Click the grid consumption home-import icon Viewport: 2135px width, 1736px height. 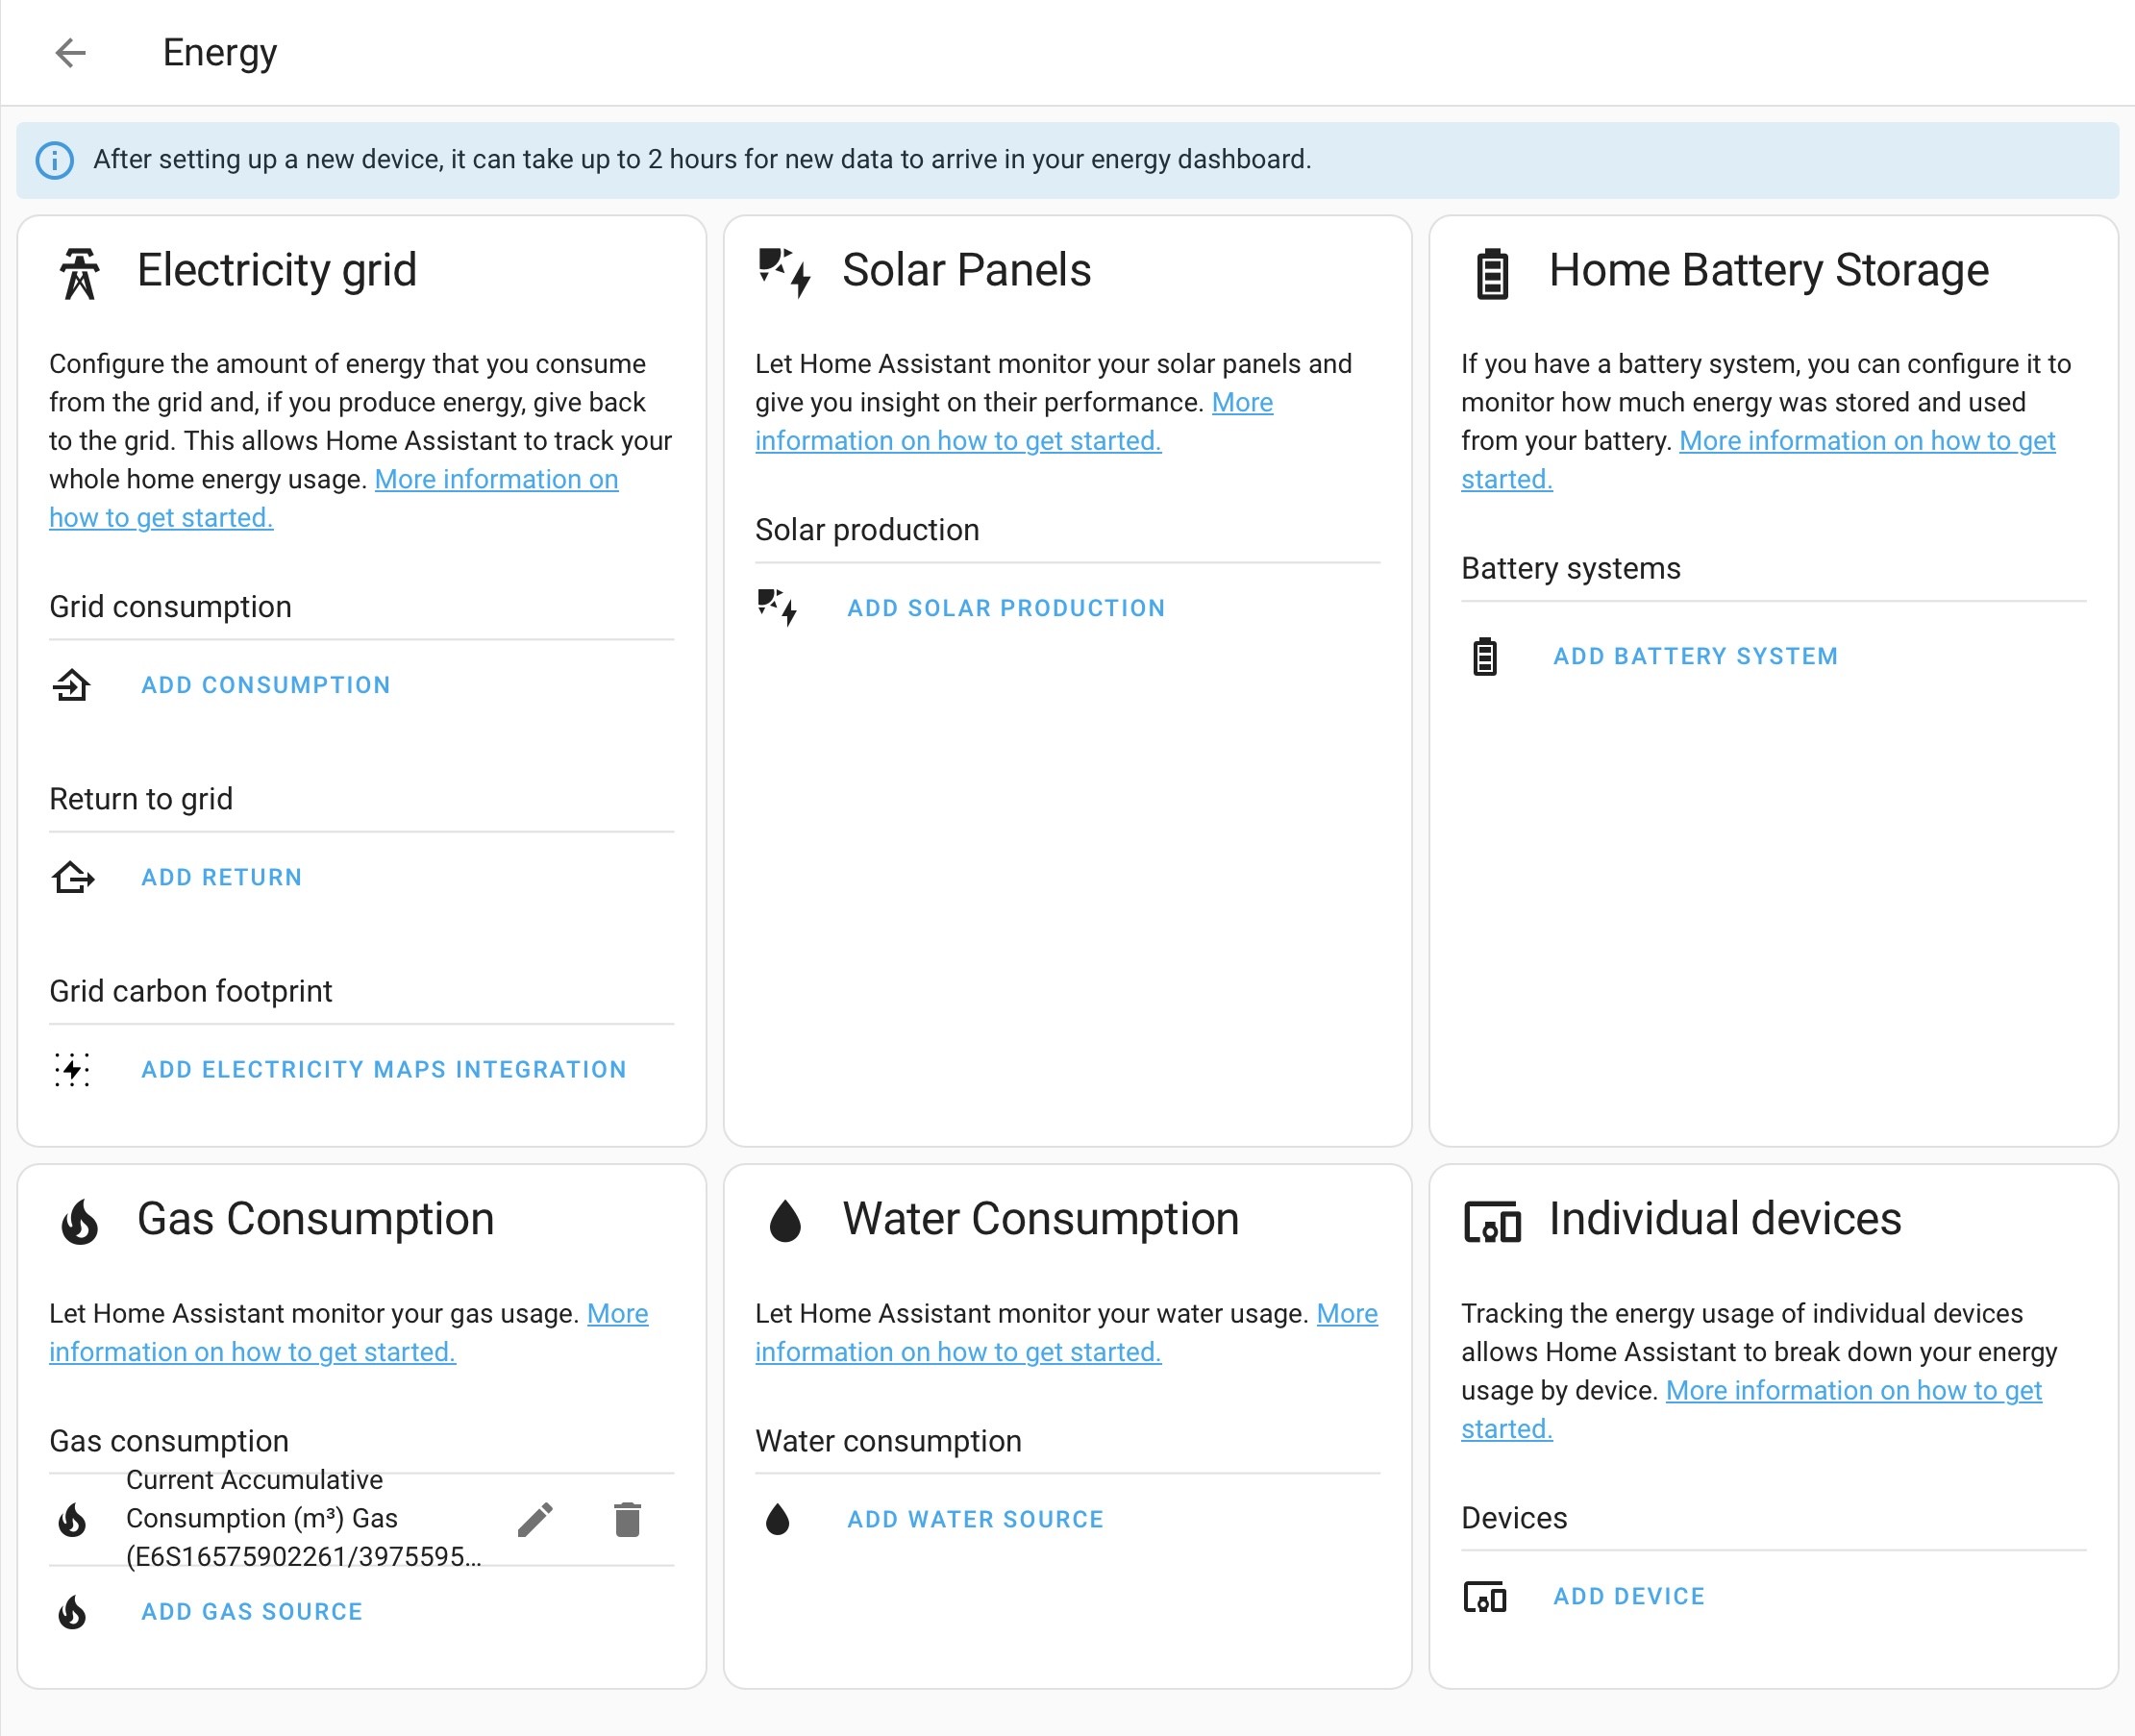[72, 685]
